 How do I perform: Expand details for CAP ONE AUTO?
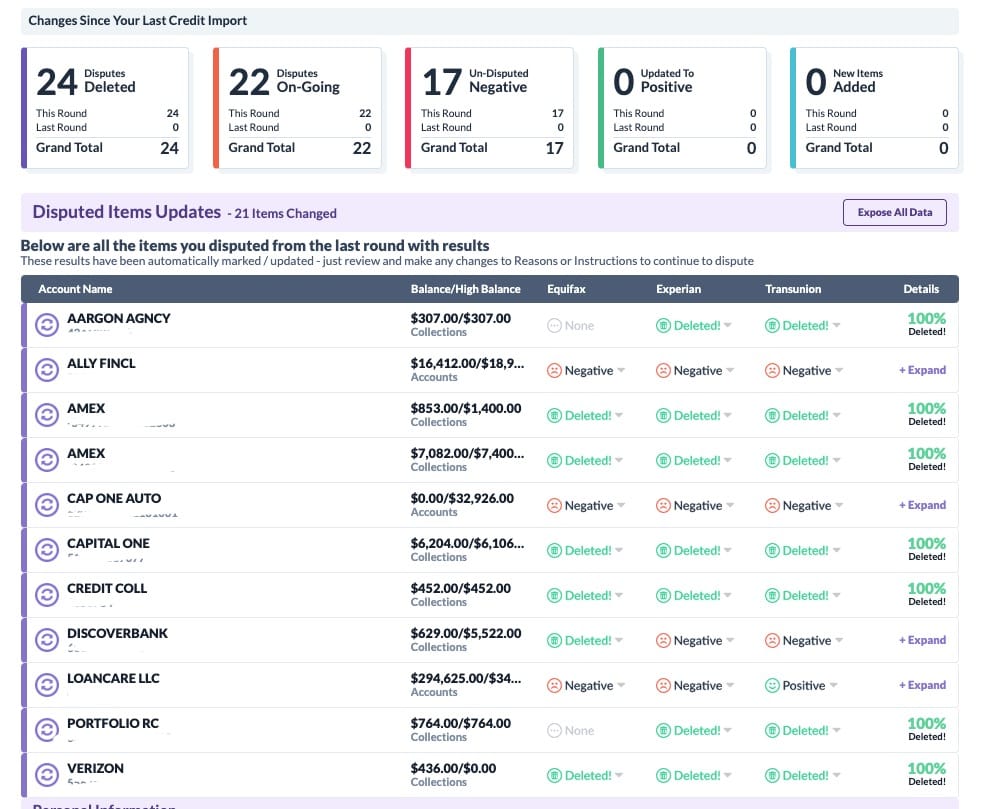[922, 505]
